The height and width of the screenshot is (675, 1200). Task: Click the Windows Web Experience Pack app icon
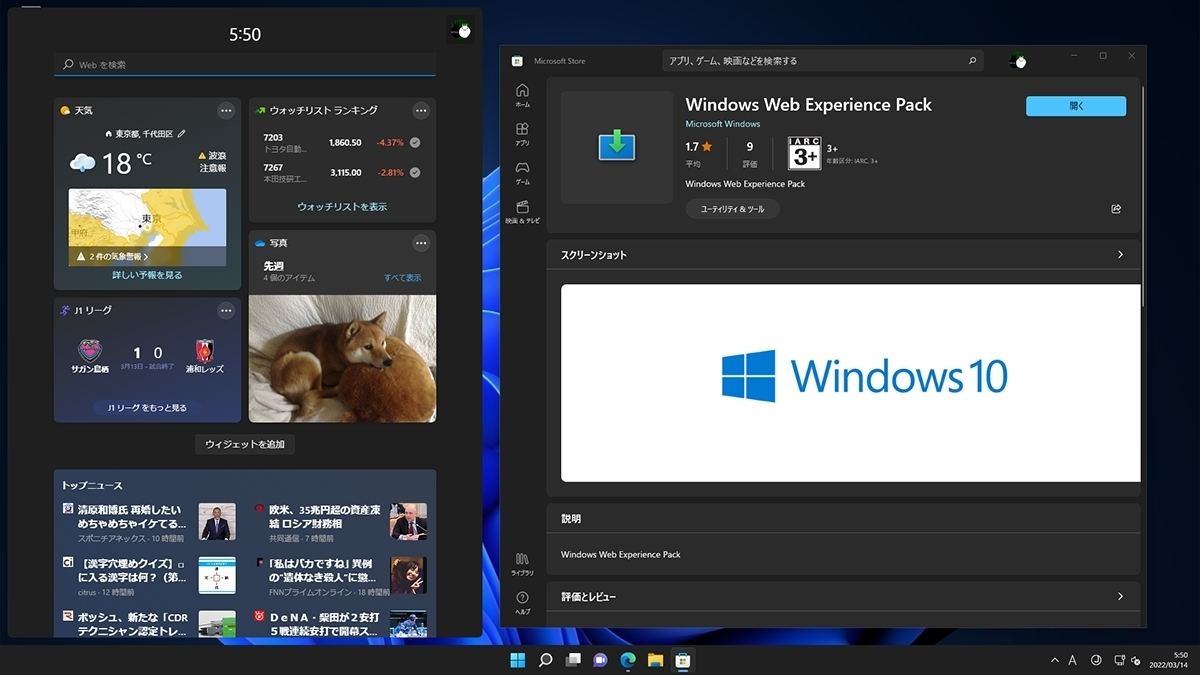[x=617, y=147]
